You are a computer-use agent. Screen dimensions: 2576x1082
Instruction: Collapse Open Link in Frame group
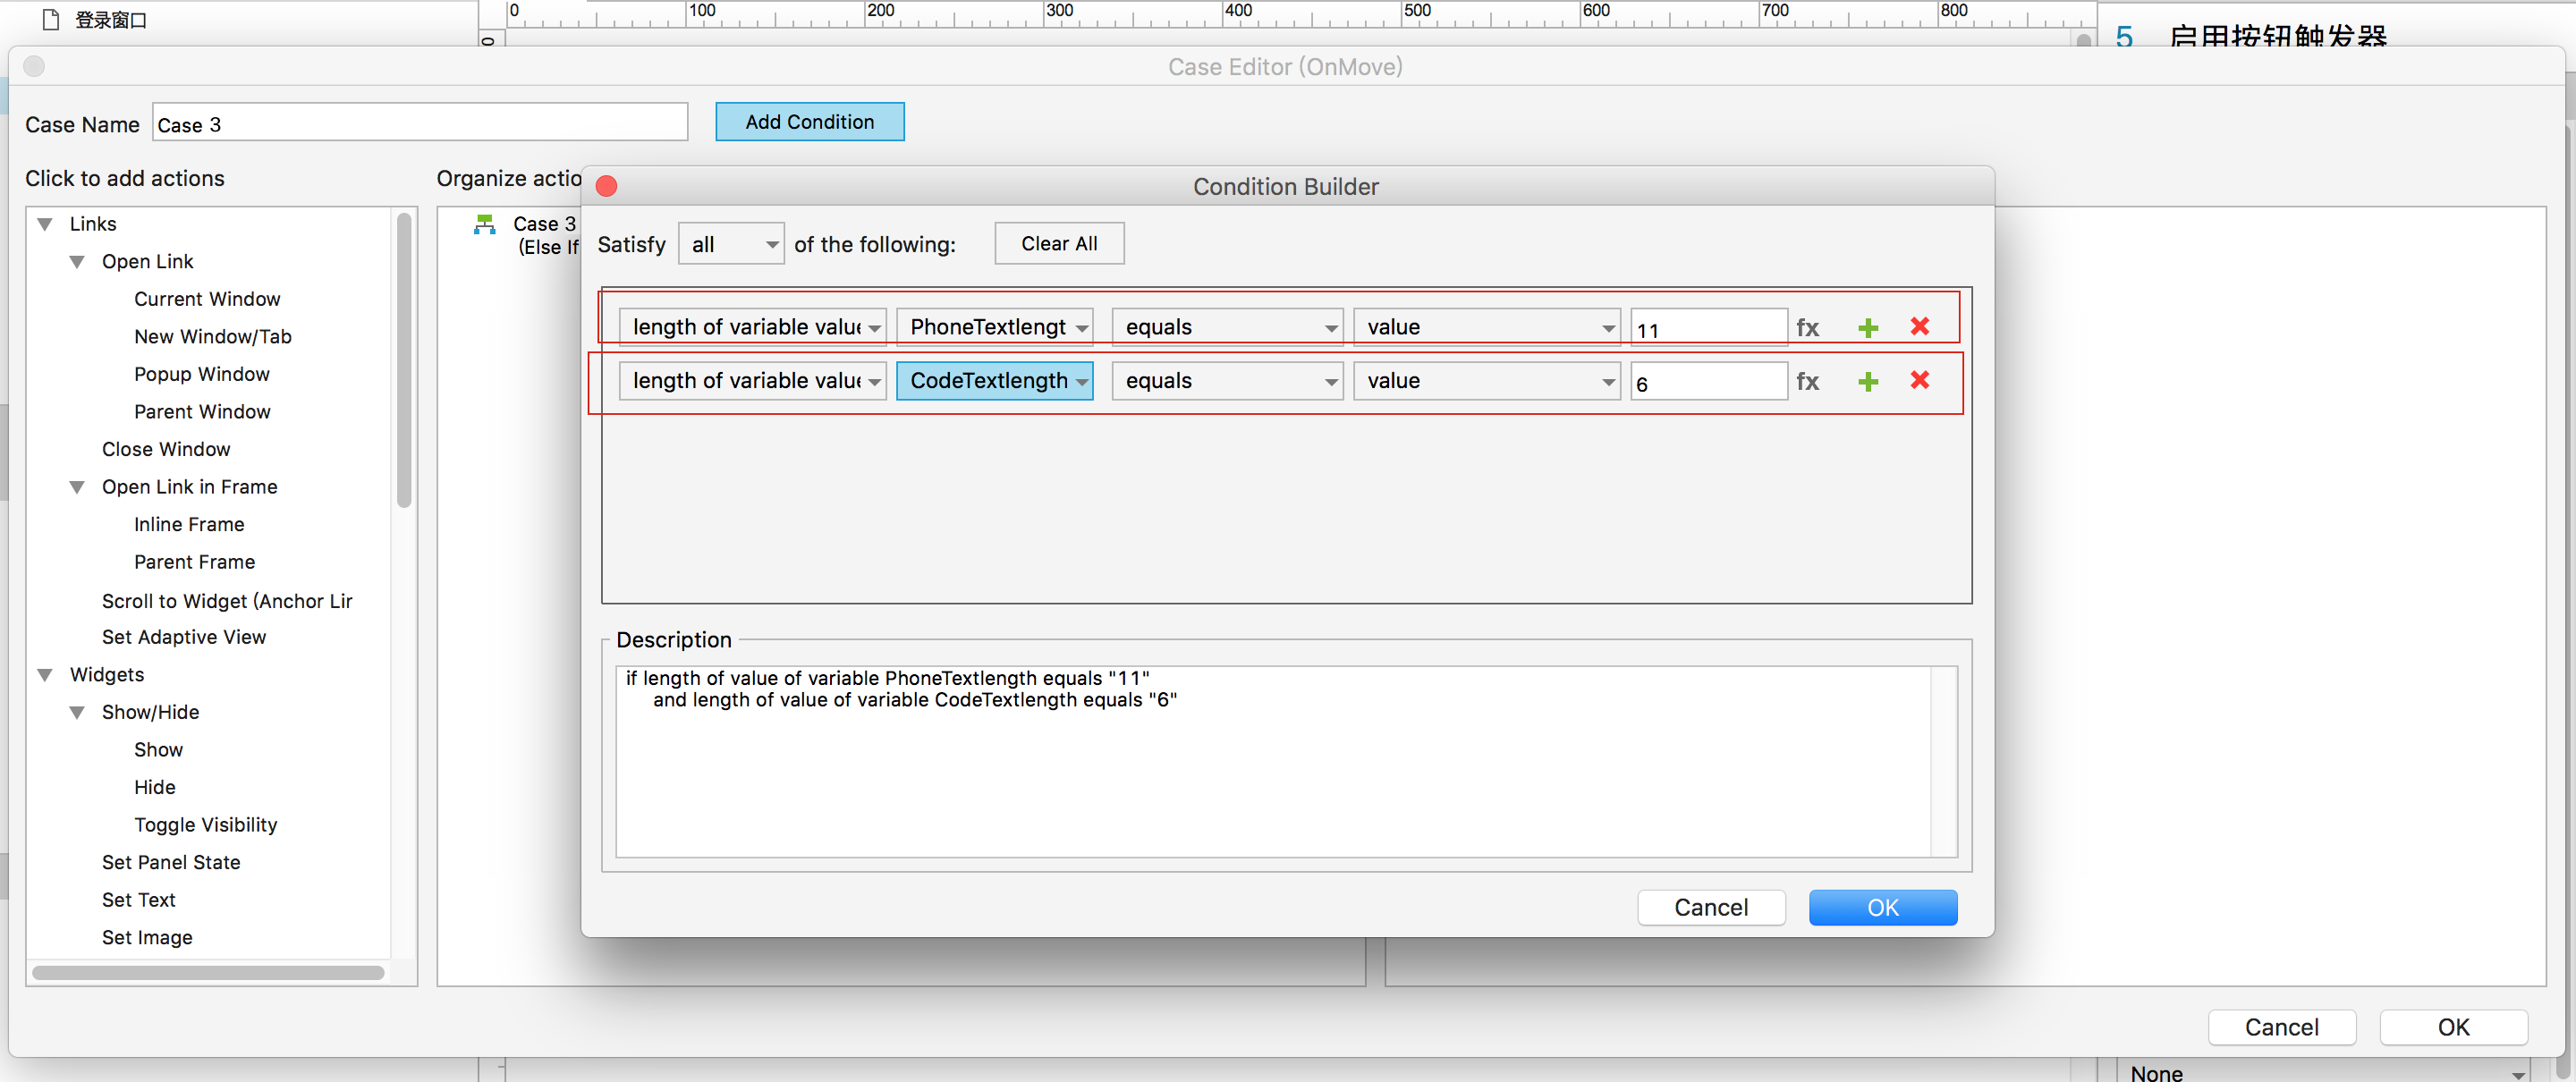pyautogui.click(x=77, y=487)
